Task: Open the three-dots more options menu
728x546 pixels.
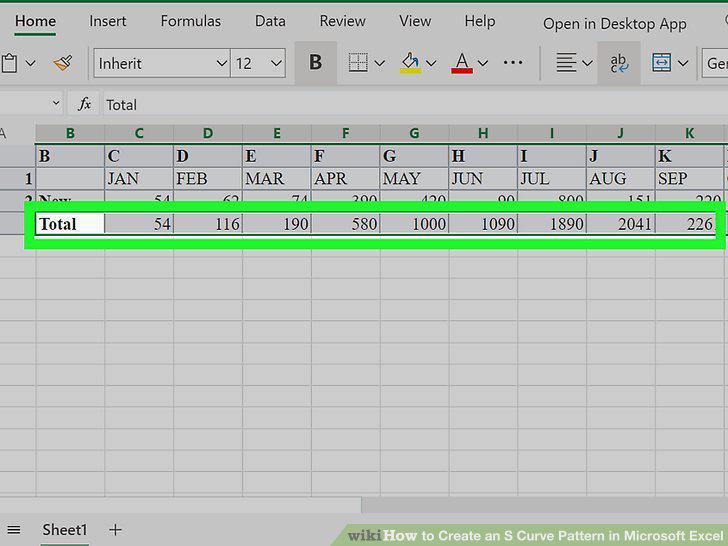Action: point(513,62)
